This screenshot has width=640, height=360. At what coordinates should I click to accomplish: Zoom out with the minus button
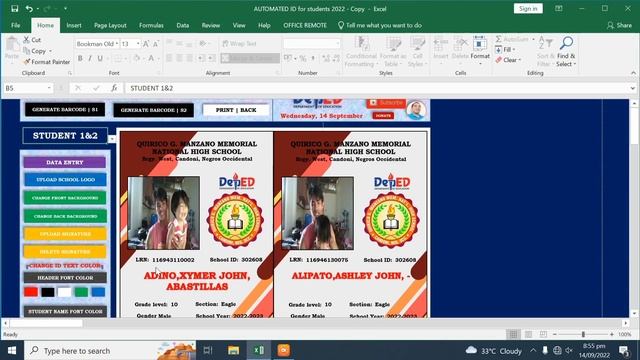(555, 334)
